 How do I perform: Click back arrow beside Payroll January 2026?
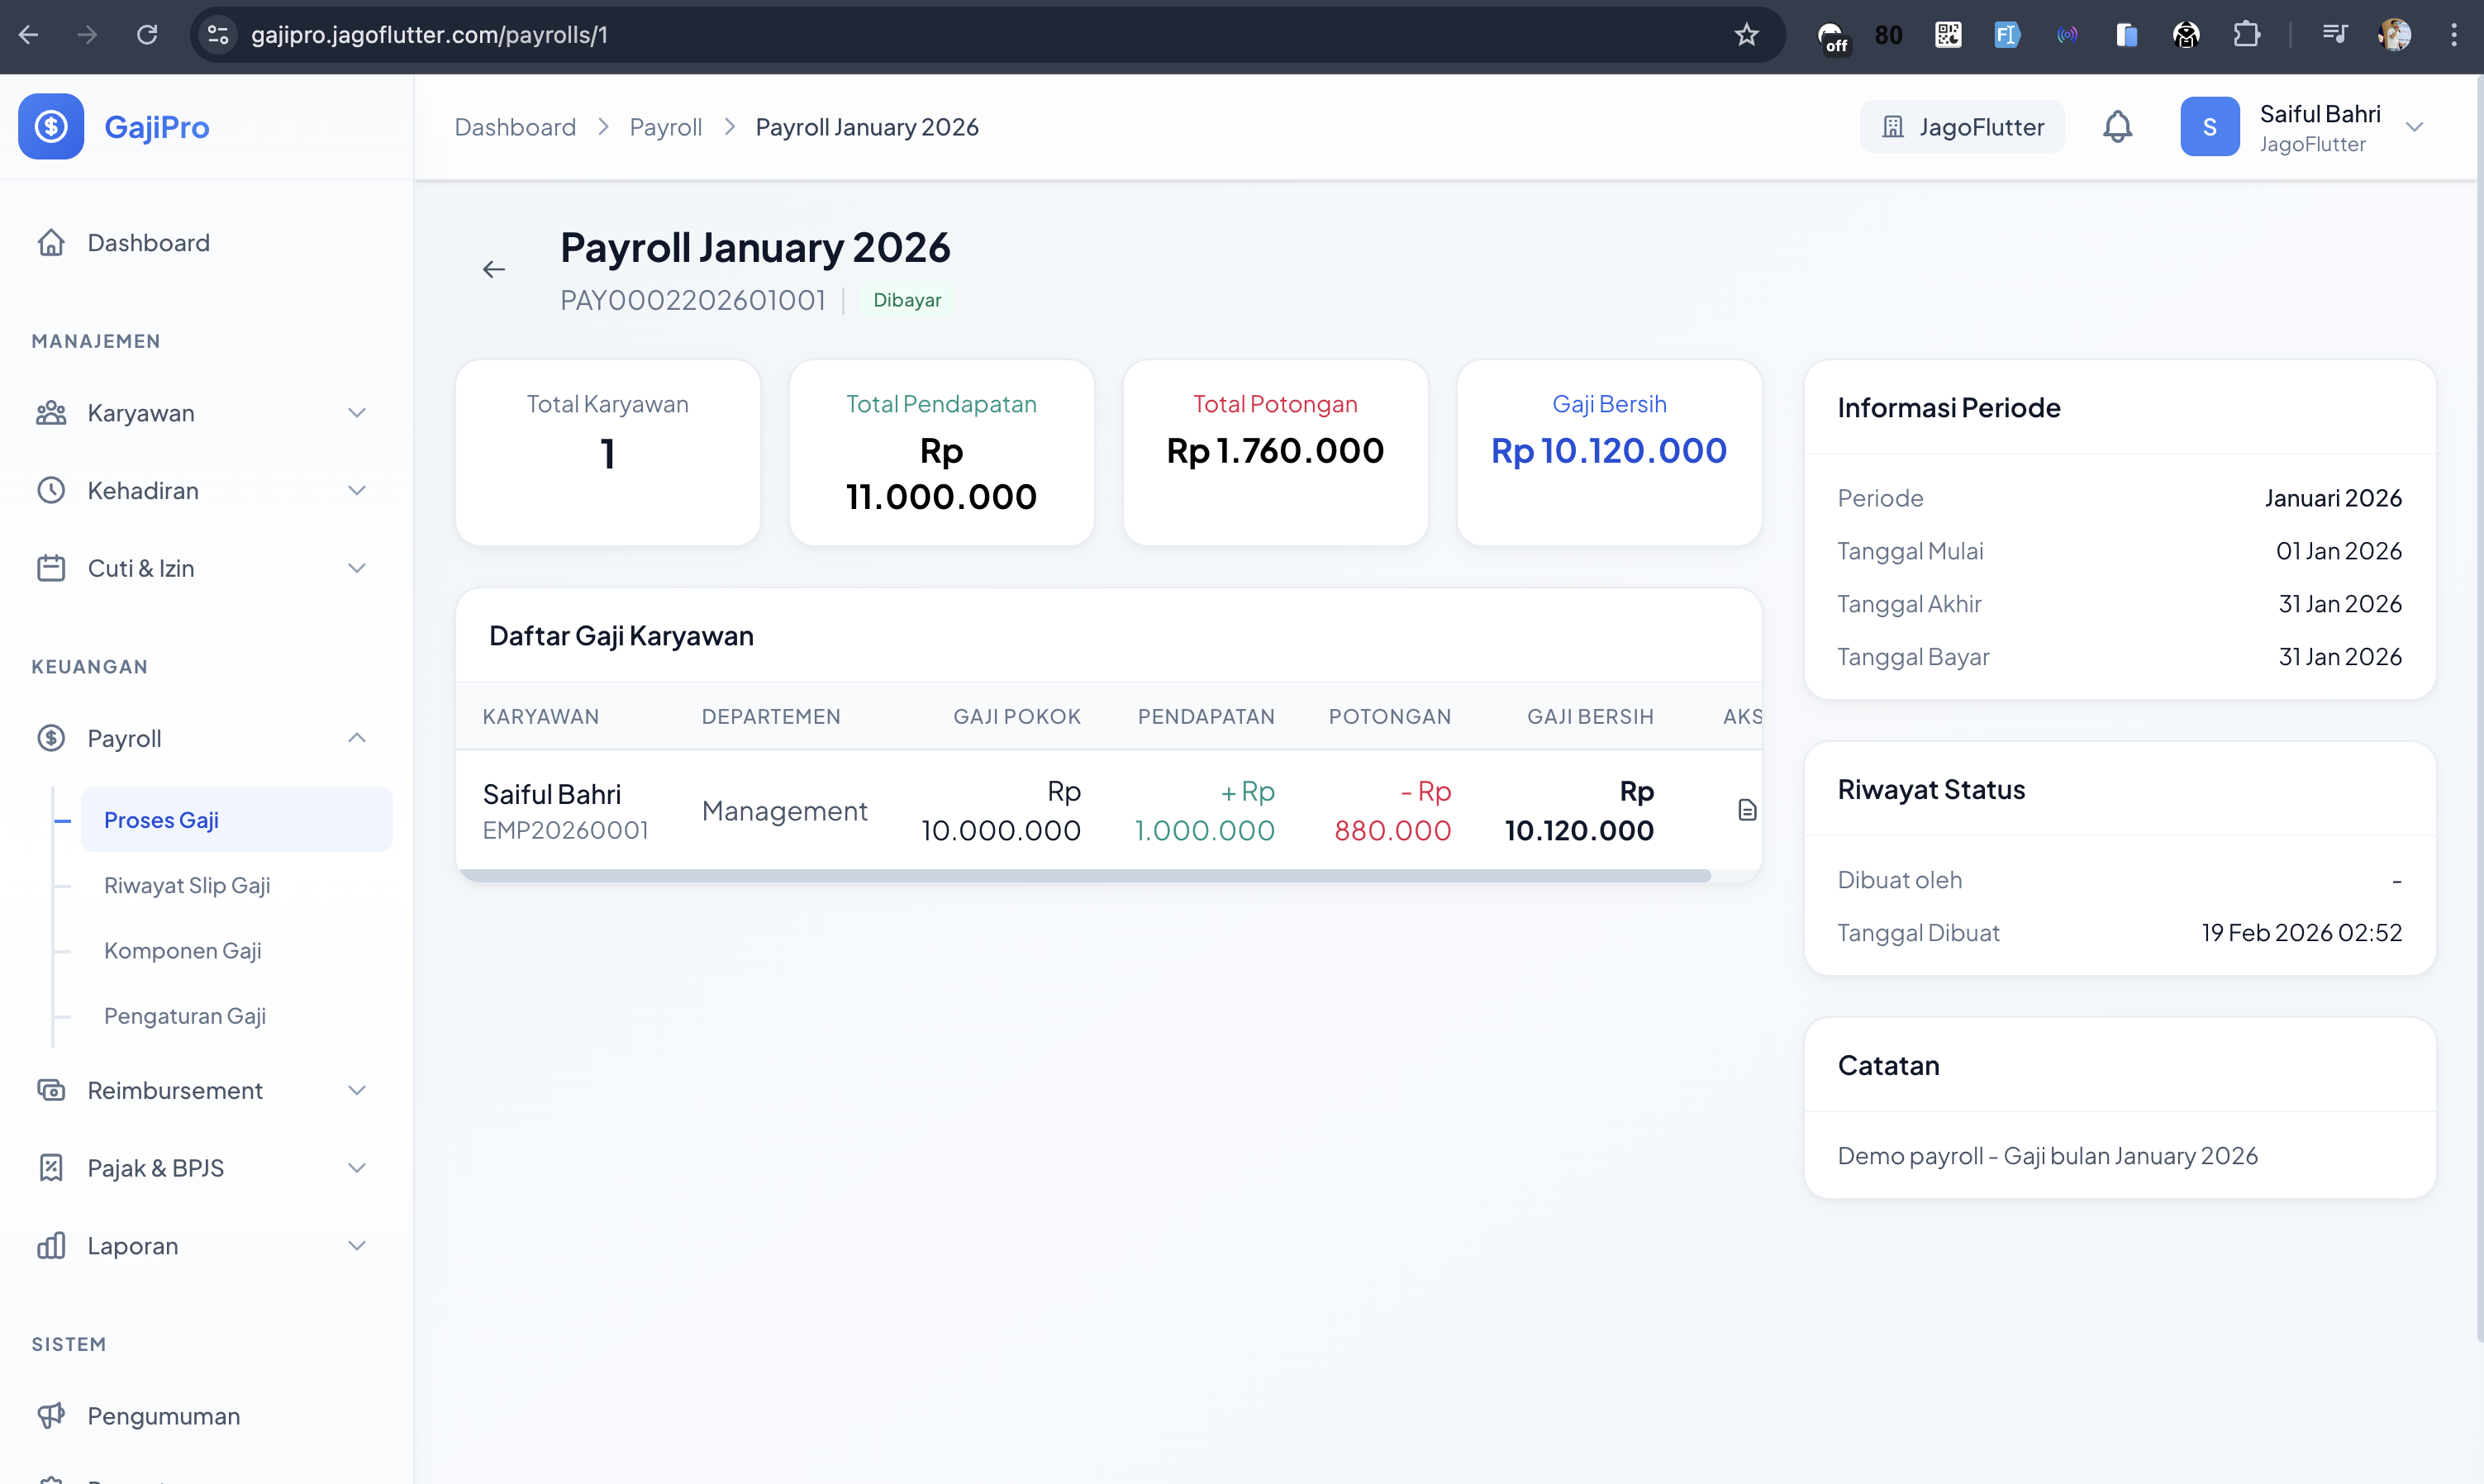point(494,269)
